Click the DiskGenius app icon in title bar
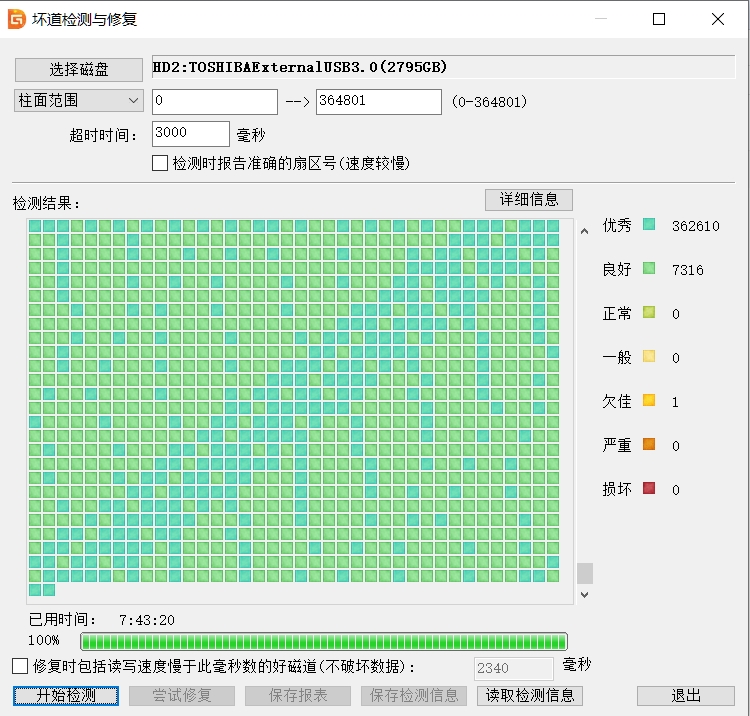This screenshot has width=750, height=716. [x=17, y=19]
